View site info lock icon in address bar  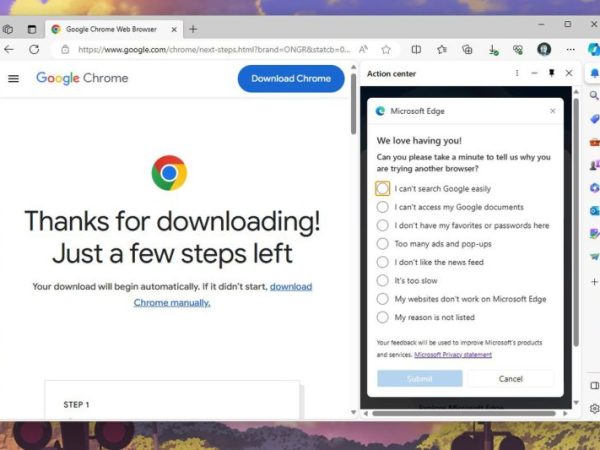(x=65, y=49)
